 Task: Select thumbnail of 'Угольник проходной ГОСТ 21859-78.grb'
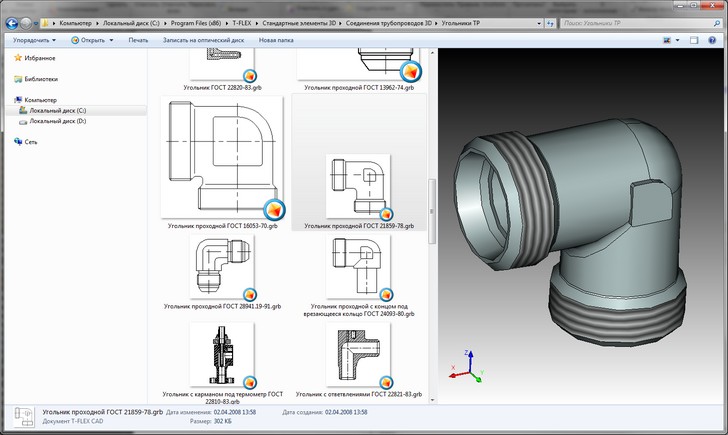pos(358,186)
